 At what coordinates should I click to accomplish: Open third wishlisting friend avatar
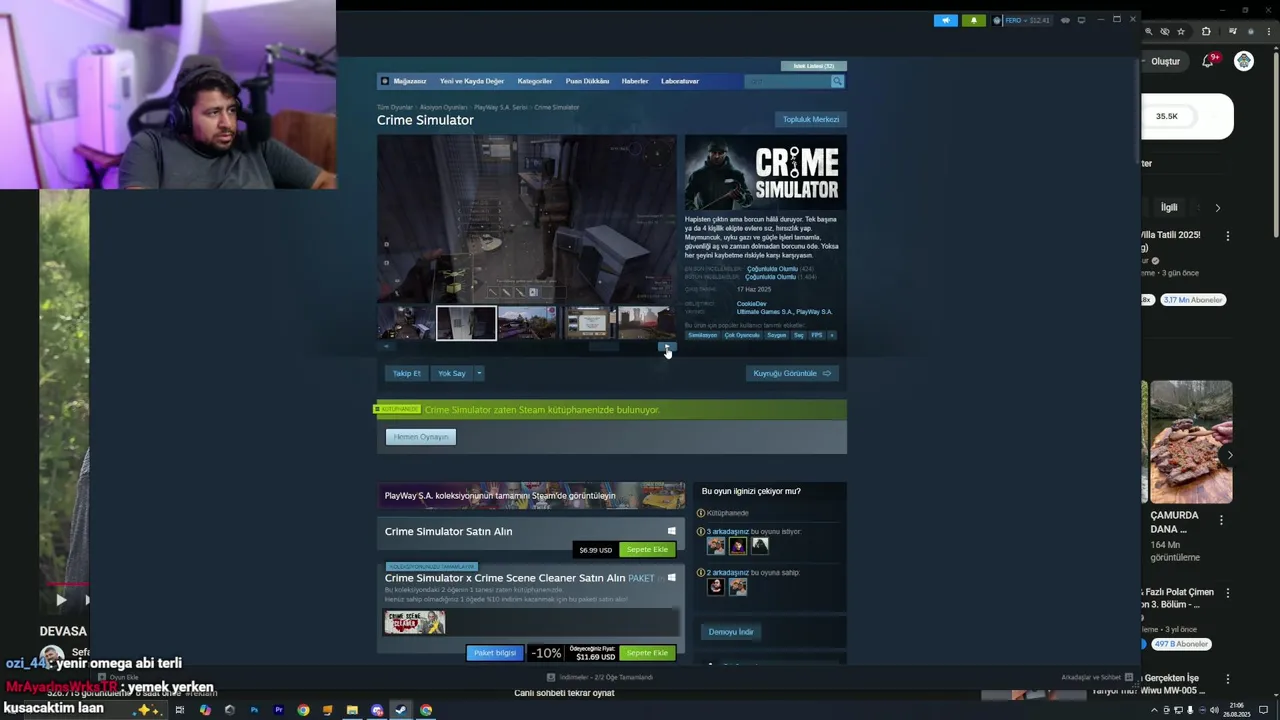760,546
